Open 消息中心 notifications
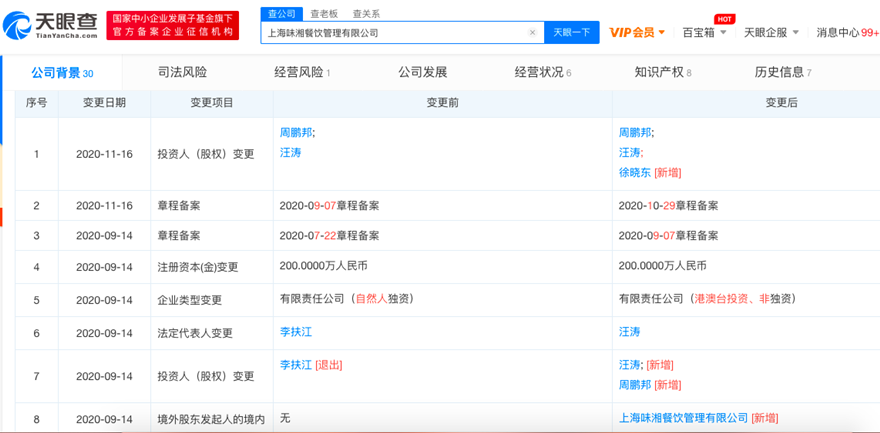The height and width of the screenshot is (433, 880). pos(845,33)
